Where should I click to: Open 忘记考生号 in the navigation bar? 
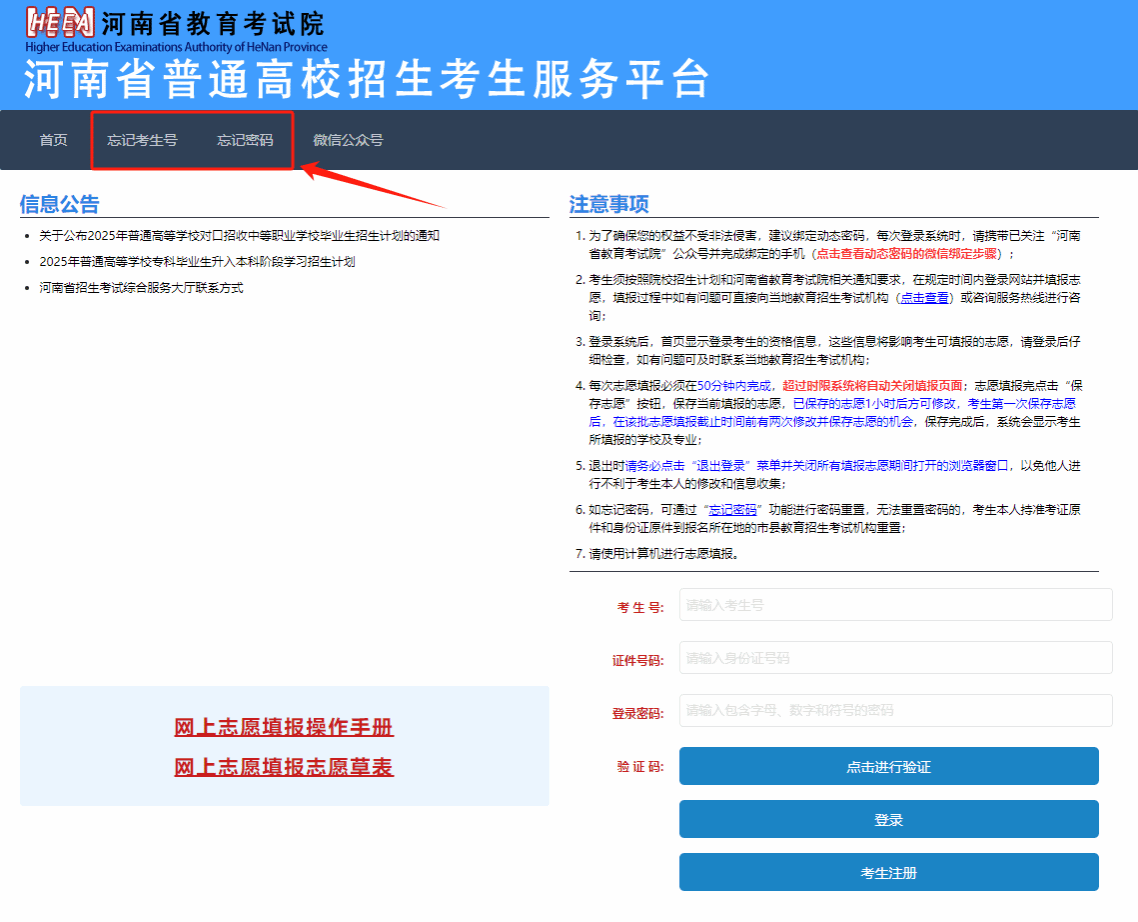point(142,140)
